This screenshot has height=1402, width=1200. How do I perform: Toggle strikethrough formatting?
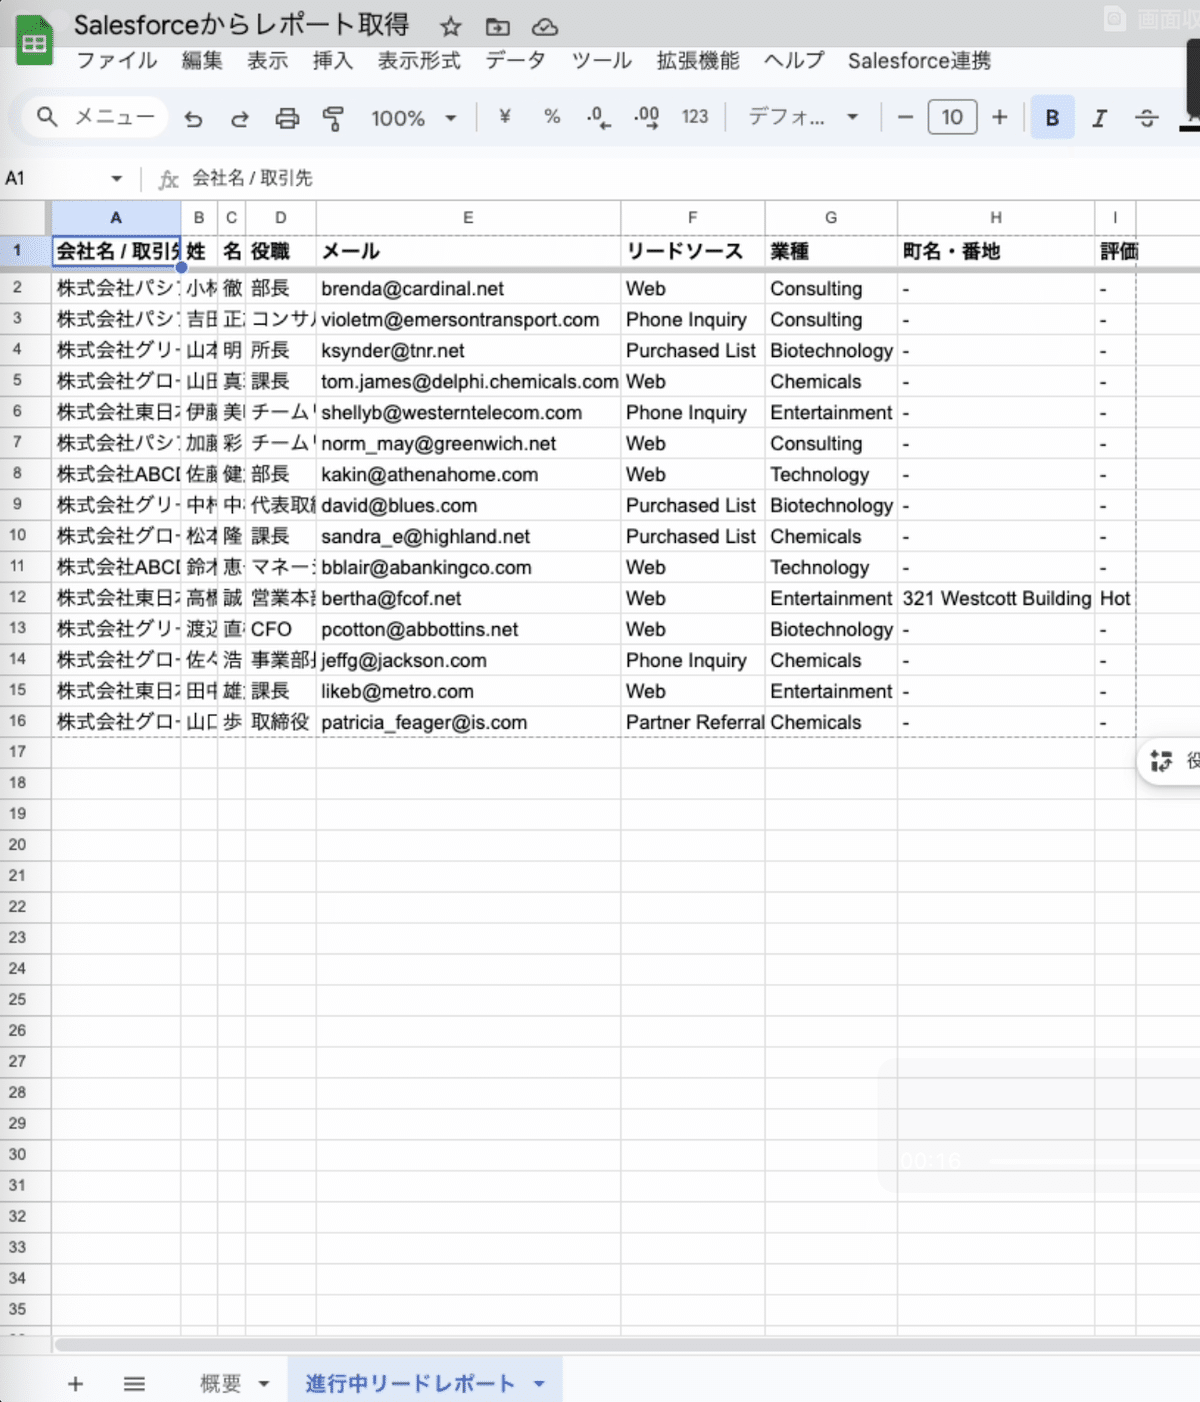pyautogui.click(x=1147, y=118)
